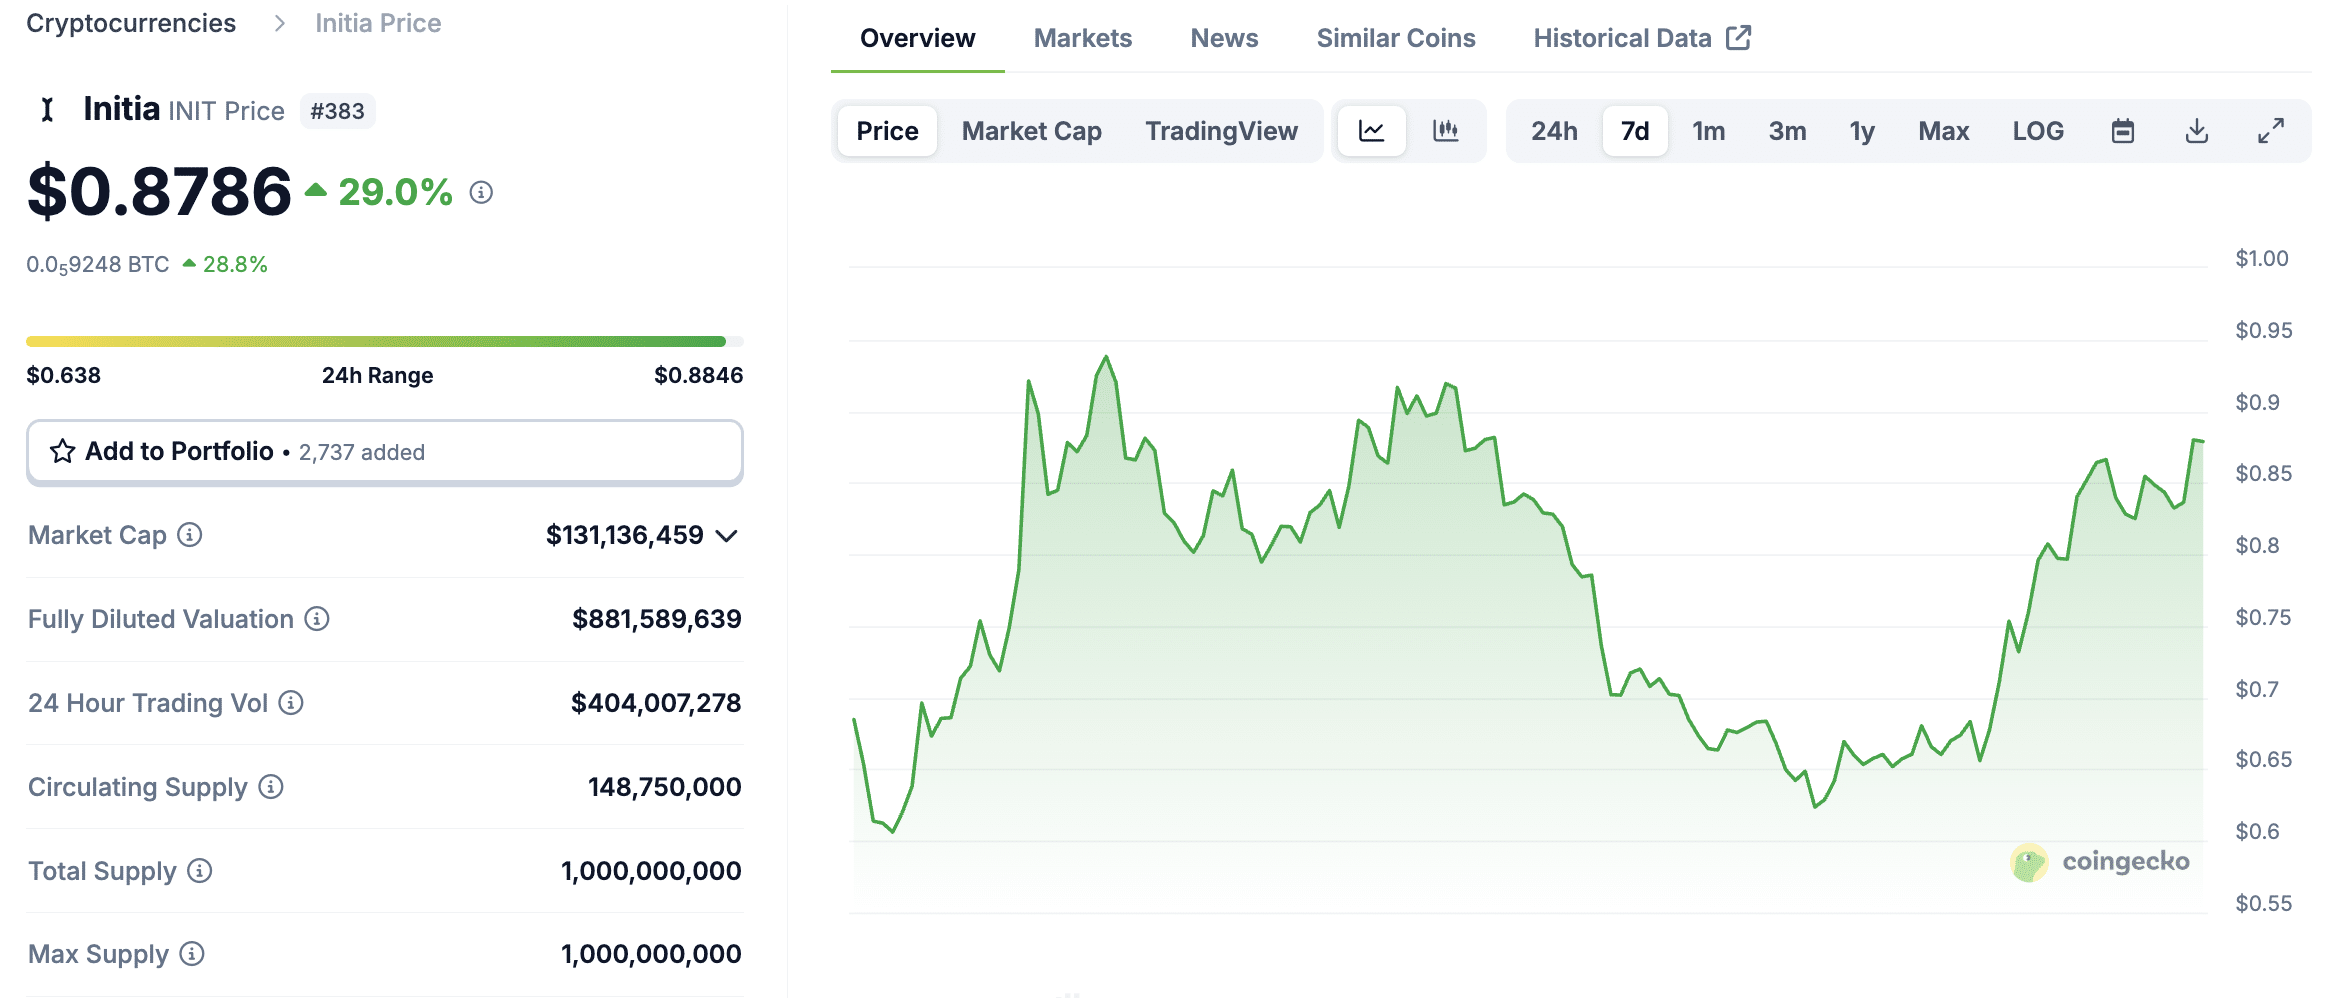2328x998 pixels.
Task: Click the Circulating Supply info icon
Action: [x=270, y=788]
